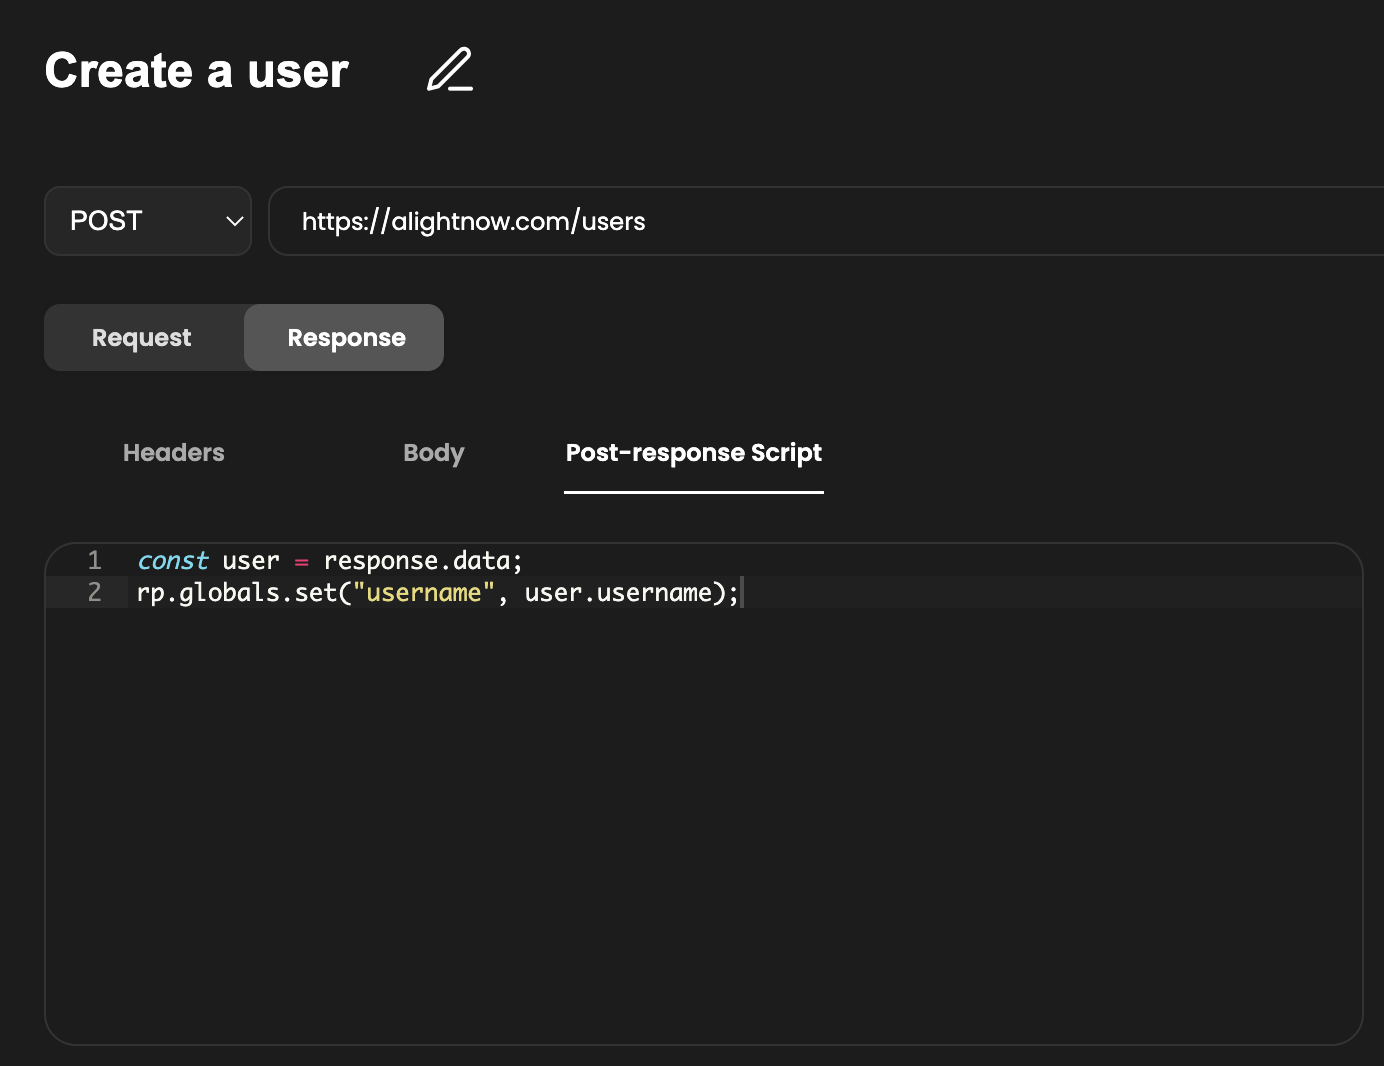
Task: Select the Post-response Script tab
Action: coord(694,453)
